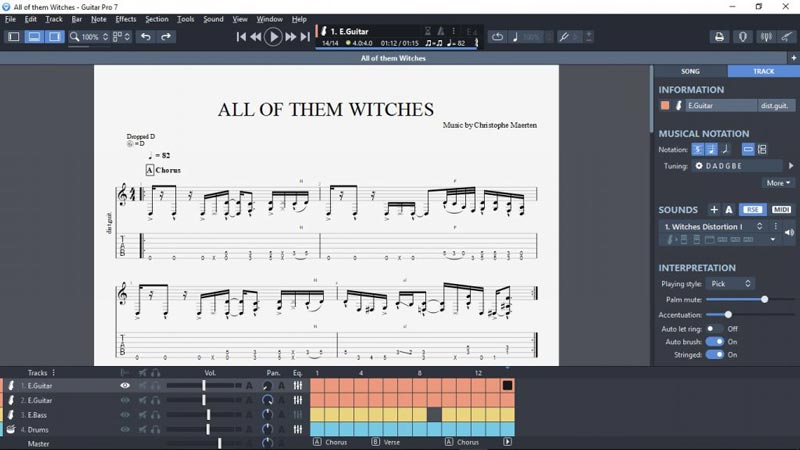This screenshot has width=800, height=450.
Task: Open the sound automation A button
Action: pyautogui.click(x=729, y=210)
